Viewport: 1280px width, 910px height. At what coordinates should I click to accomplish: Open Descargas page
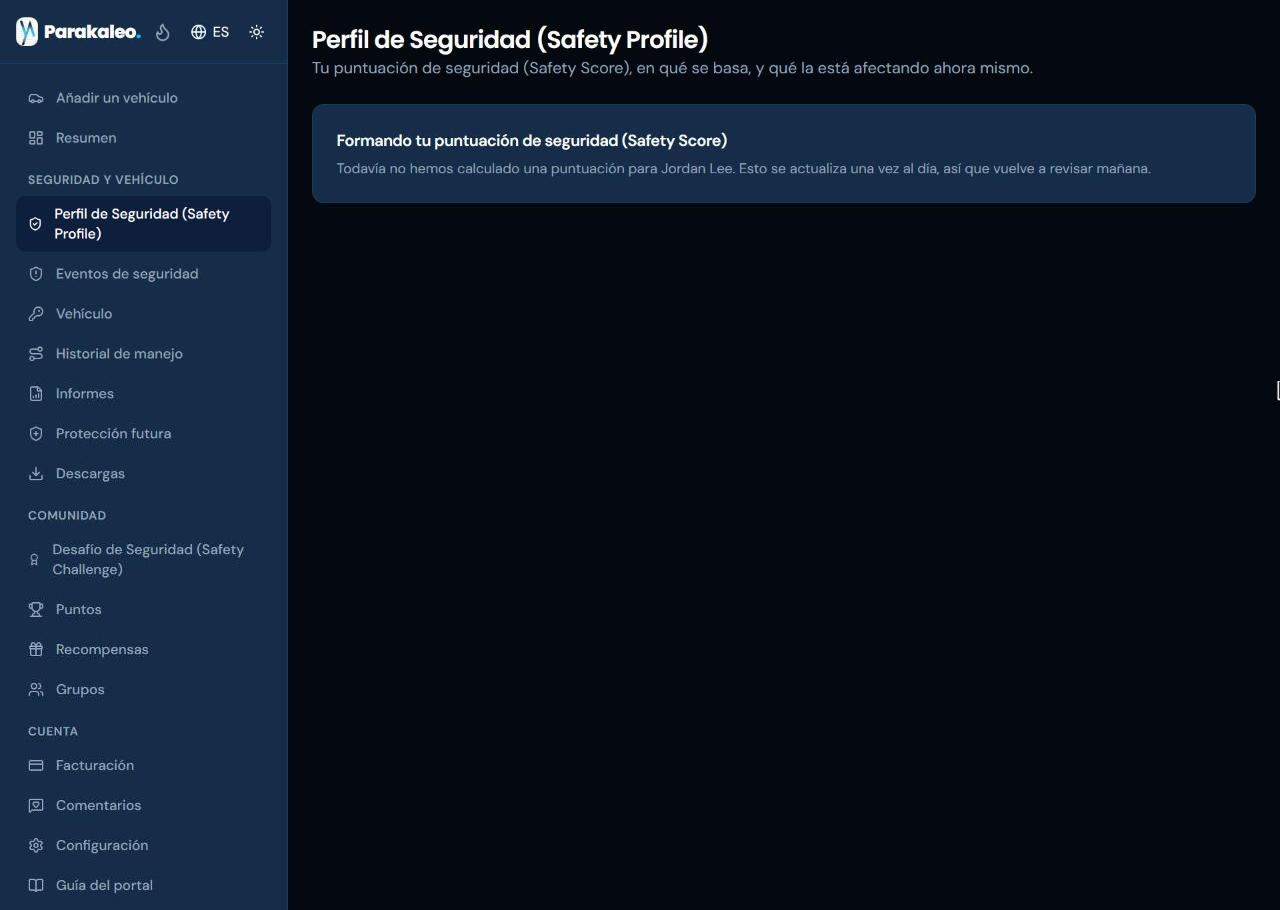coord(143,474)
